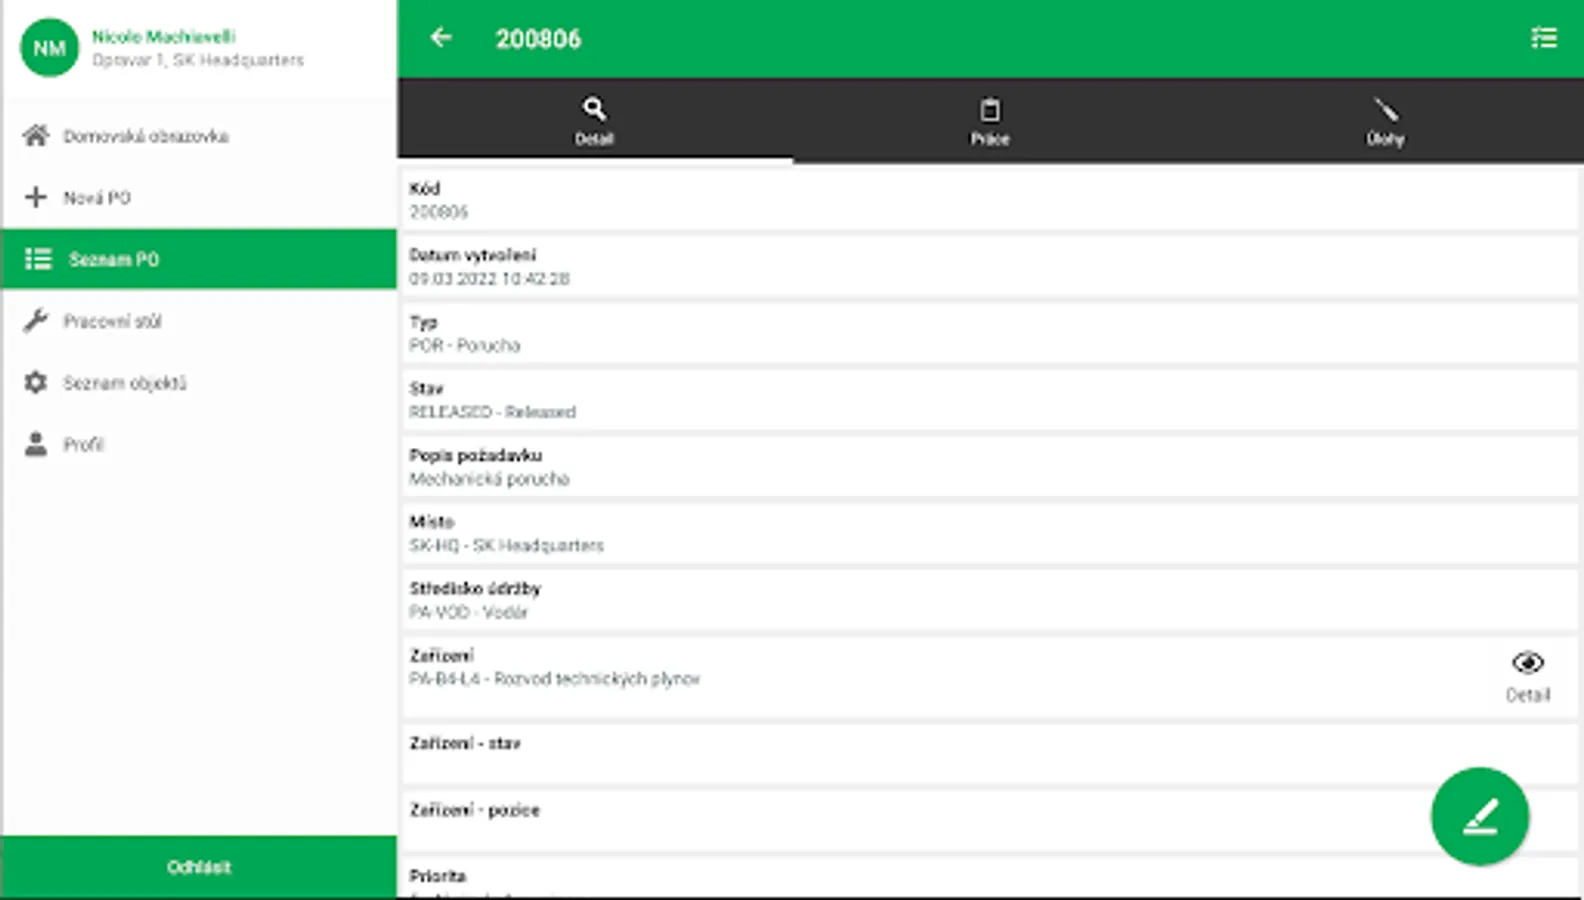This screenshot has height=900, width=1584.
Task: Open Pracovní stůl in sidebar
Action: pos(199,321)
